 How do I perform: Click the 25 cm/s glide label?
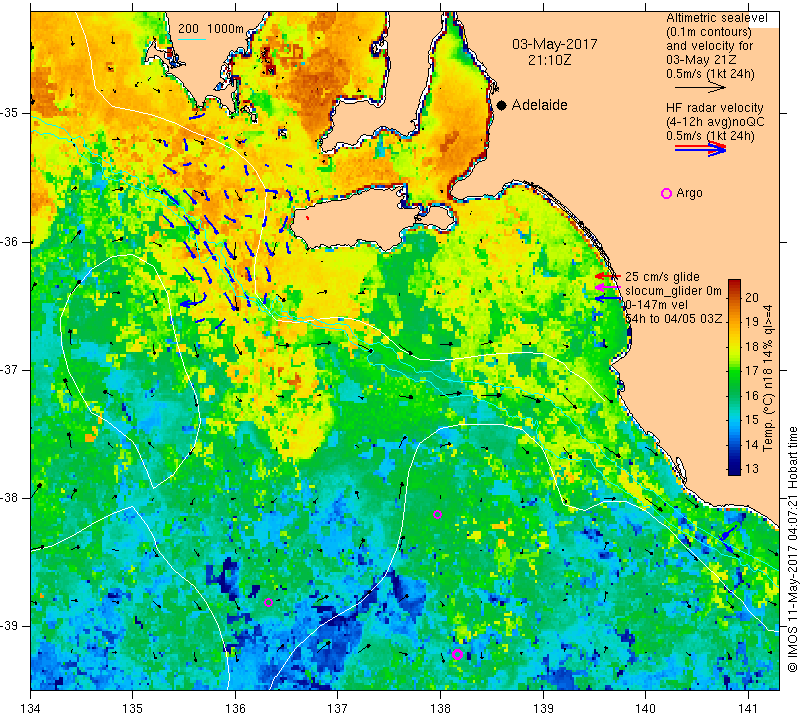pyautogui.click(x=662, y=277)
